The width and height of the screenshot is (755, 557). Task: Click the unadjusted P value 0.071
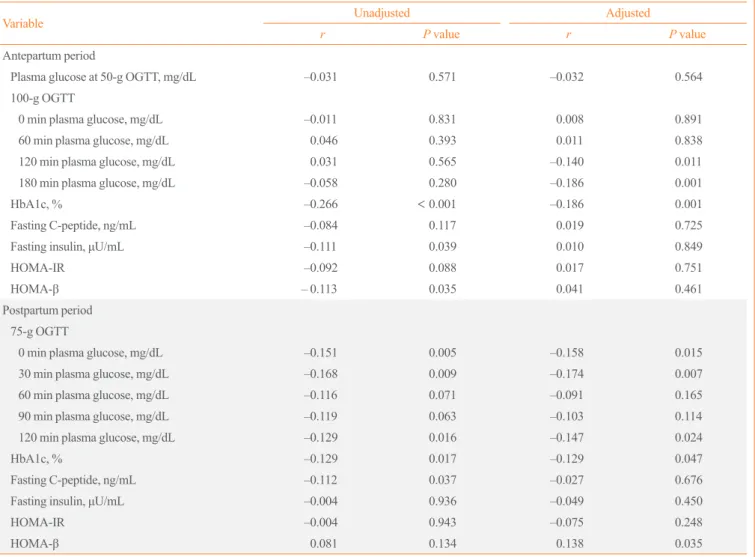pos(442,395)
